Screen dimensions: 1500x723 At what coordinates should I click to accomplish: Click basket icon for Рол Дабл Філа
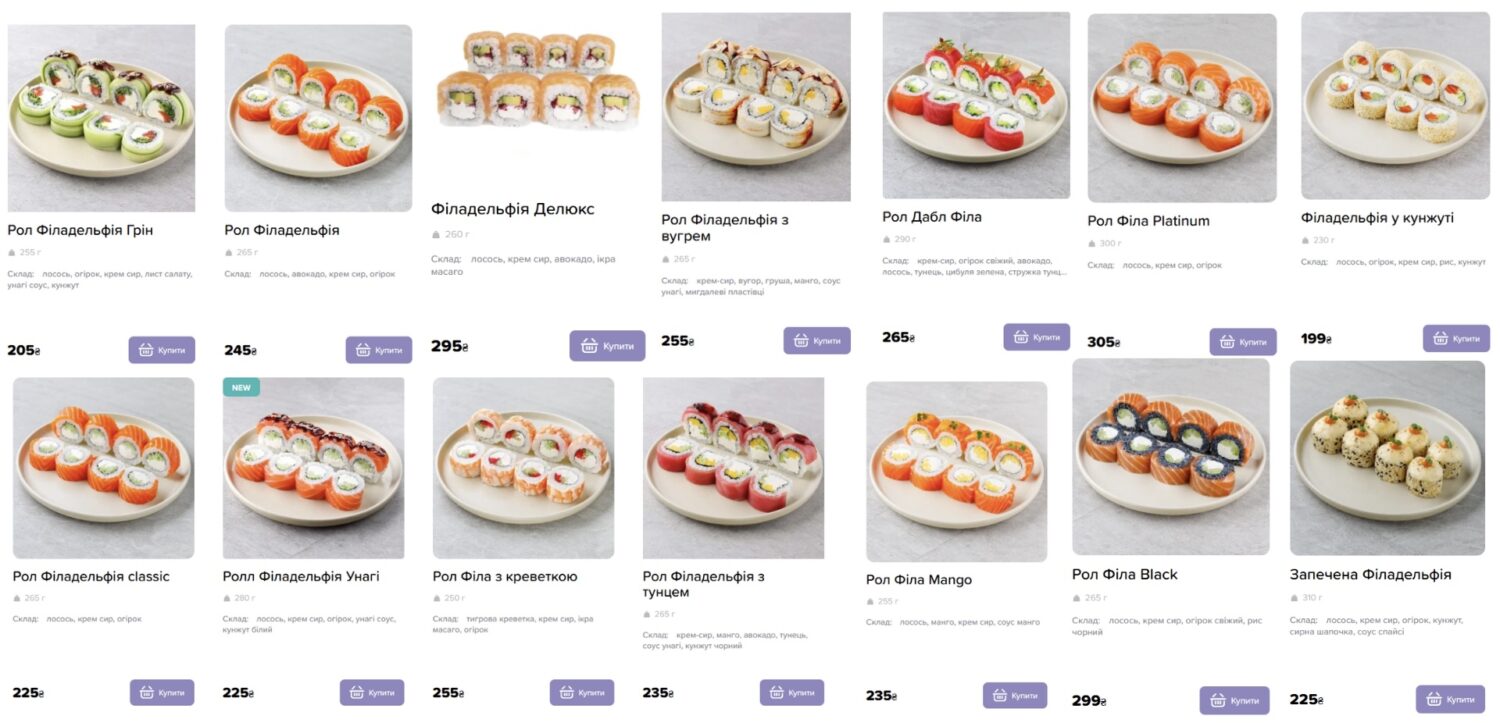point(1021,337)
